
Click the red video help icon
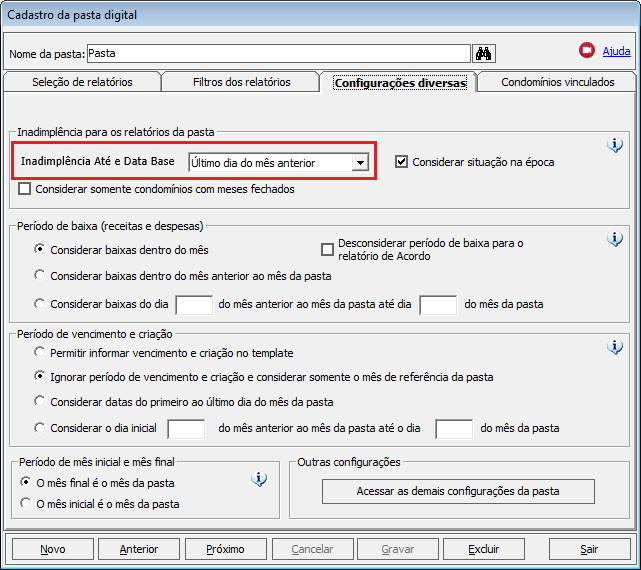[x=587, y=50]
